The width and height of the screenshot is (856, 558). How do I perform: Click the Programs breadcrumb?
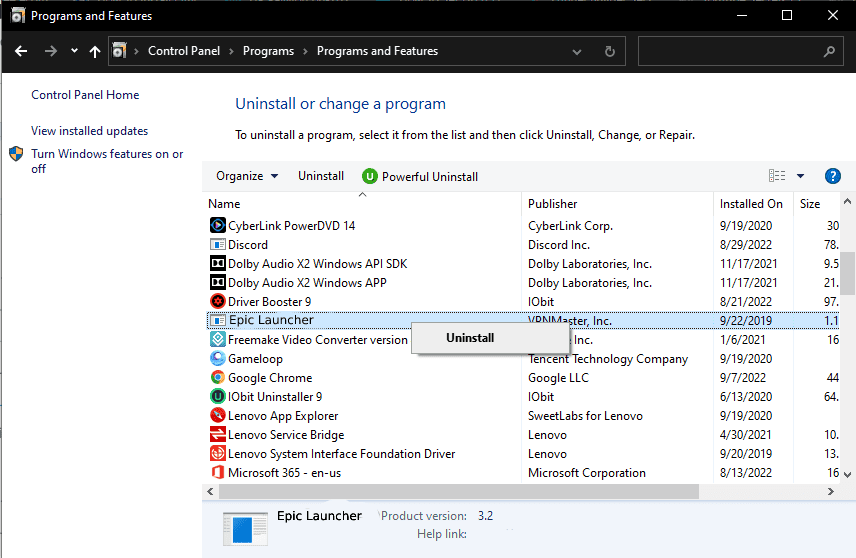[x=268, y=51]
